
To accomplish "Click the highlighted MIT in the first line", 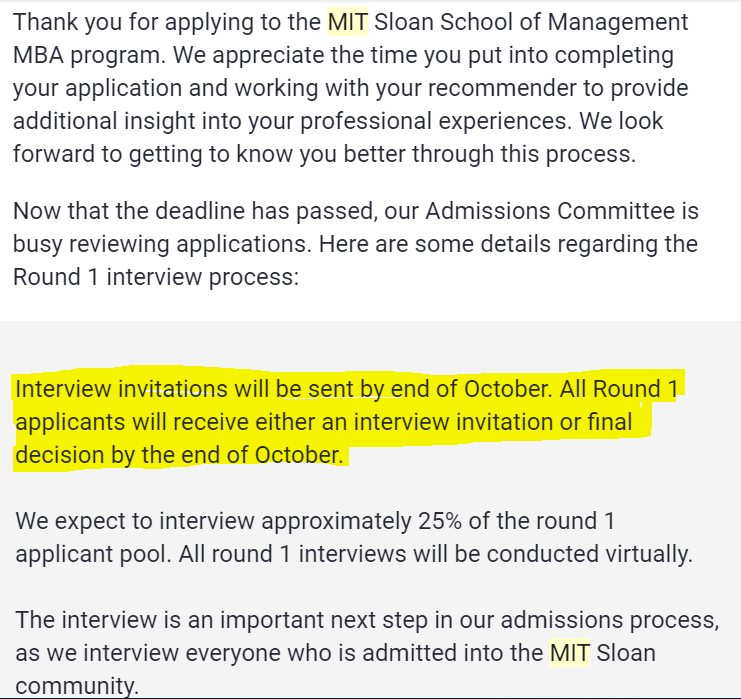I will pyautogui.click(x=347, y=21).
